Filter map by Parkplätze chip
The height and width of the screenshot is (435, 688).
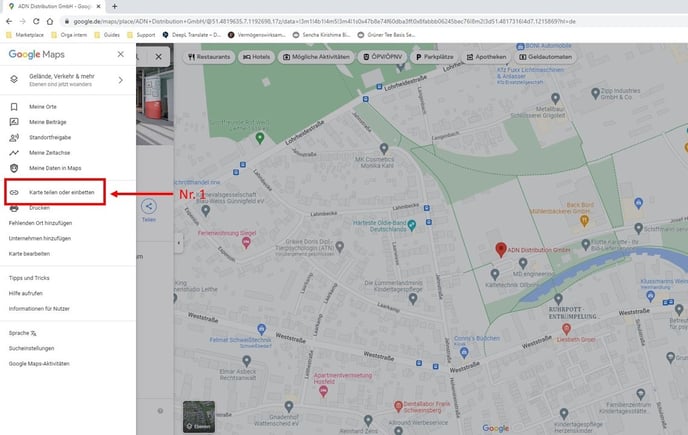click(x=434, y=57)
